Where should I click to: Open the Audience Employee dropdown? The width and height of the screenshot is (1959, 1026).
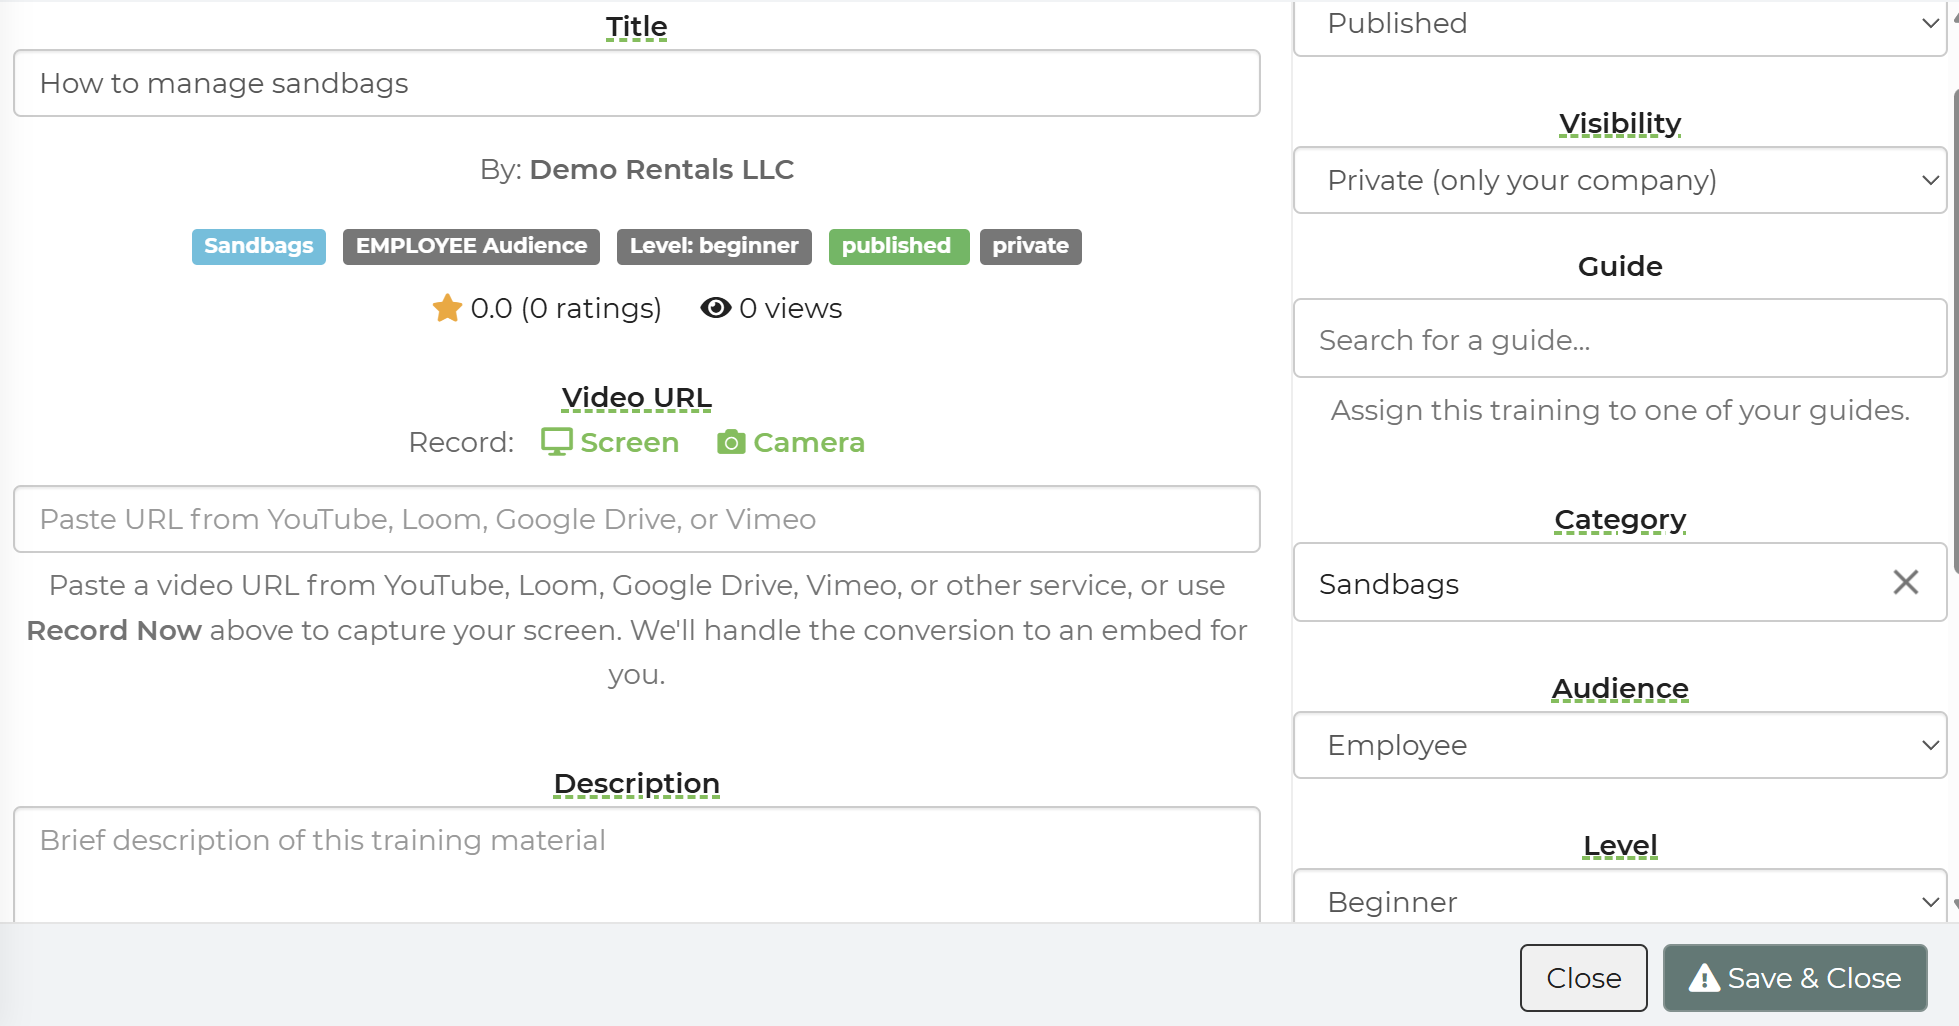1619,745
